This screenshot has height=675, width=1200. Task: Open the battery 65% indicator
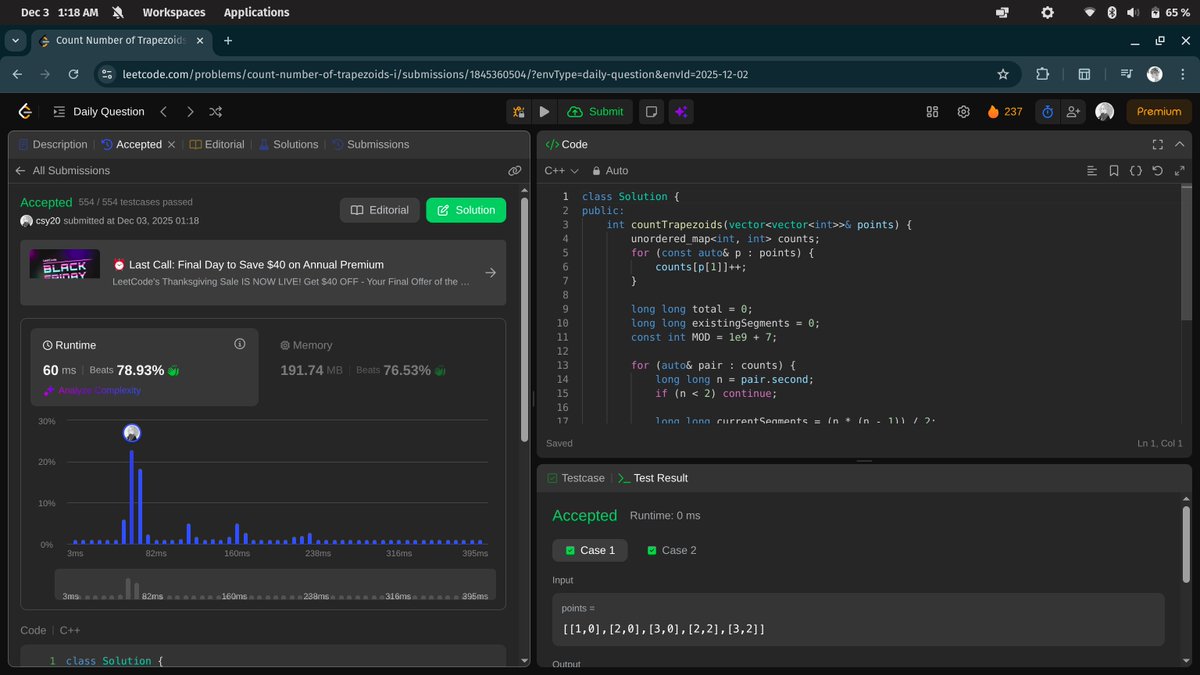coord(1169,12)
